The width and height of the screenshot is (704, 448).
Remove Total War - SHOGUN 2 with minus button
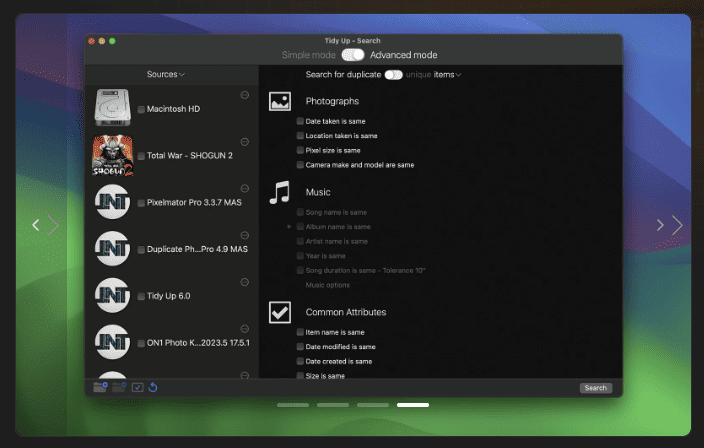click(x=245, y=142)
